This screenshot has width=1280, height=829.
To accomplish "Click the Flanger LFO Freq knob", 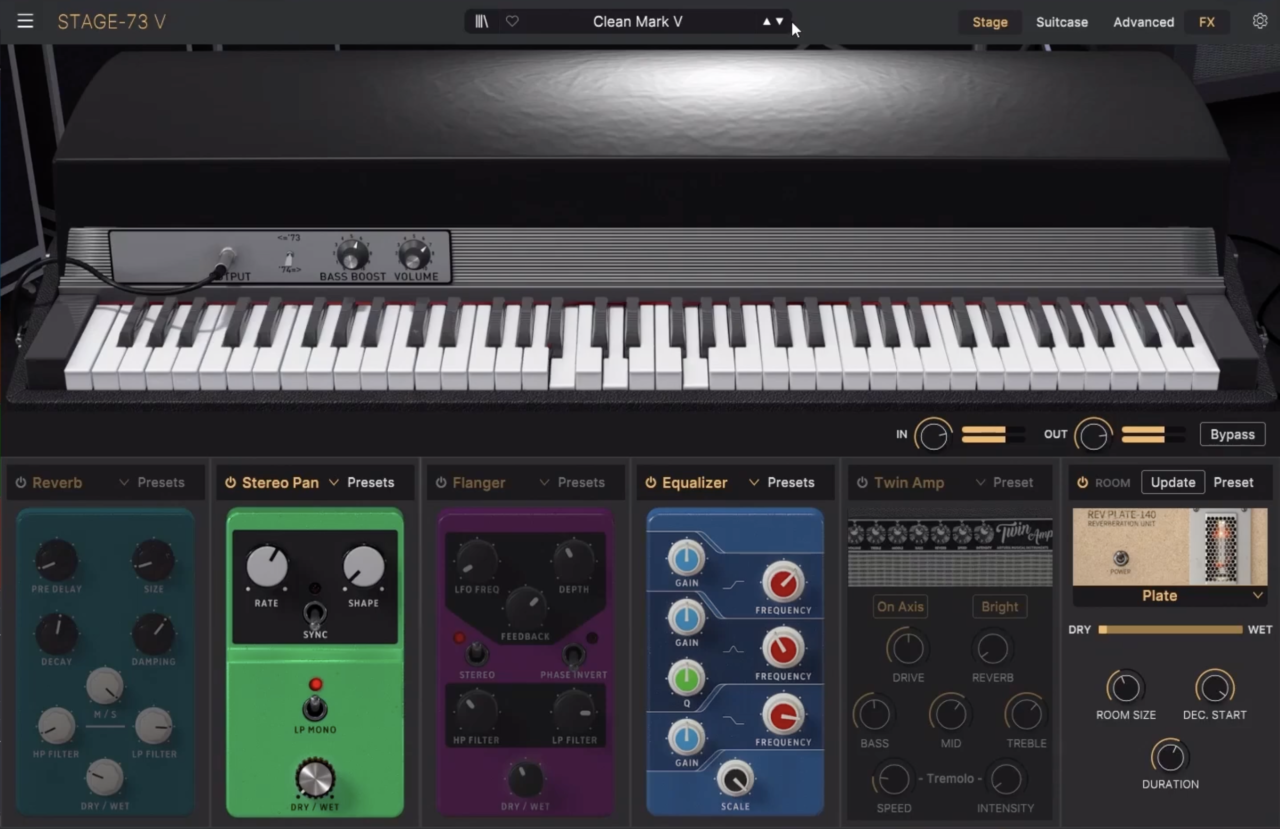I will coord(477,560).
